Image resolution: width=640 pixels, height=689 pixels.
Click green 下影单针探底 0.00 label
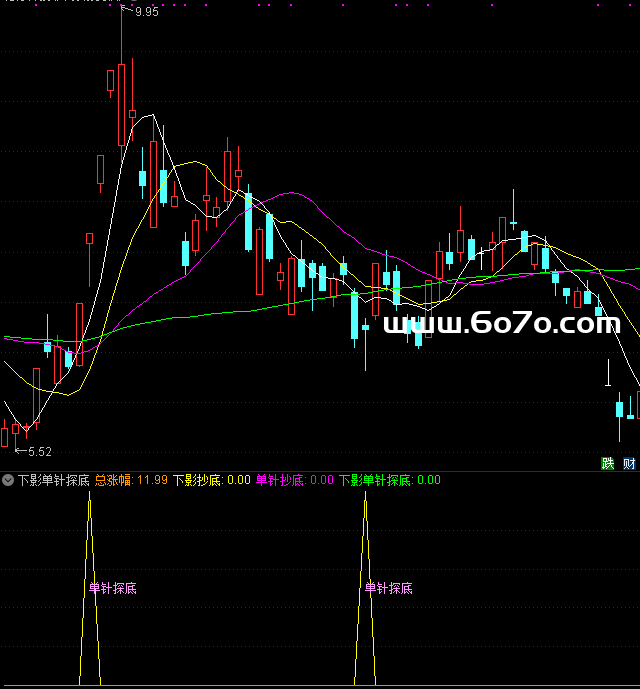[x=390, y=480]
